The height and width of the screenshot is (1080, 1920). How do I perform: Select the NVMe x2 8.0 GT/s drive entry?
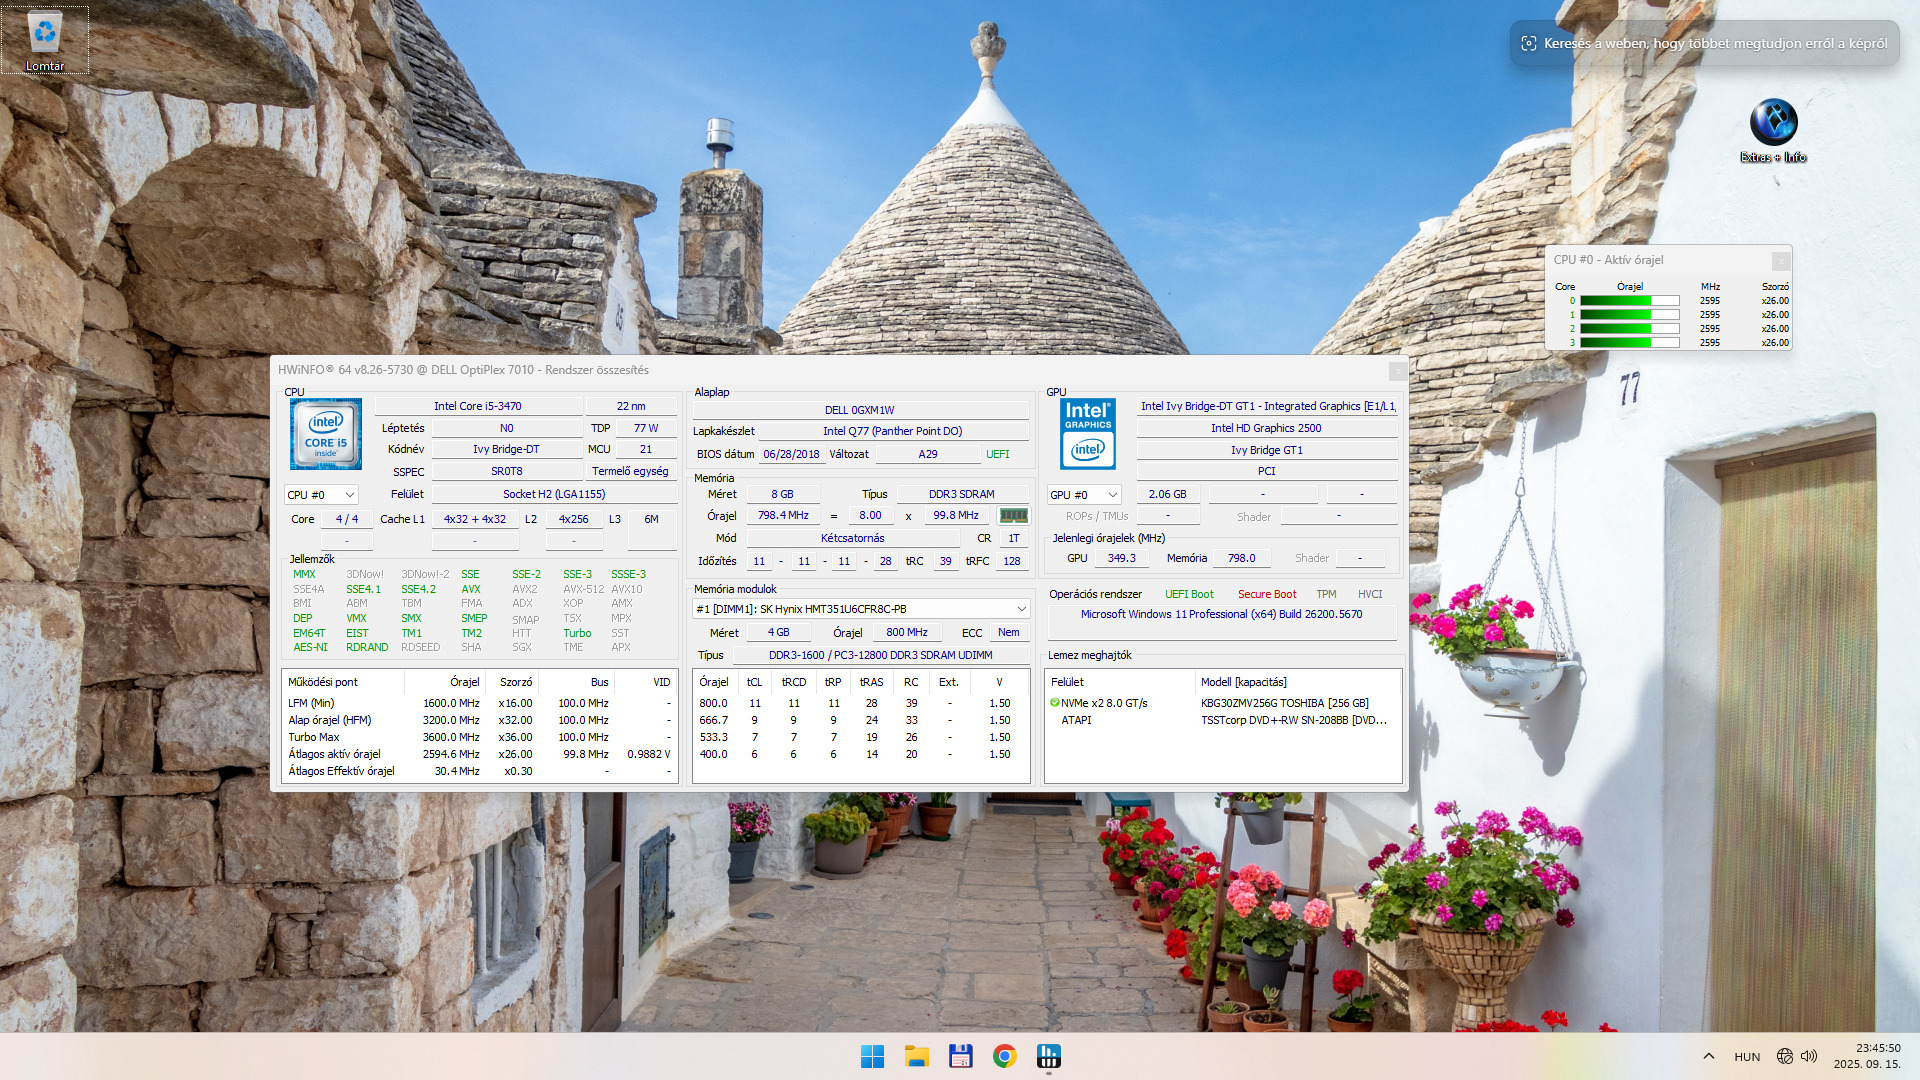point(1103,703)
